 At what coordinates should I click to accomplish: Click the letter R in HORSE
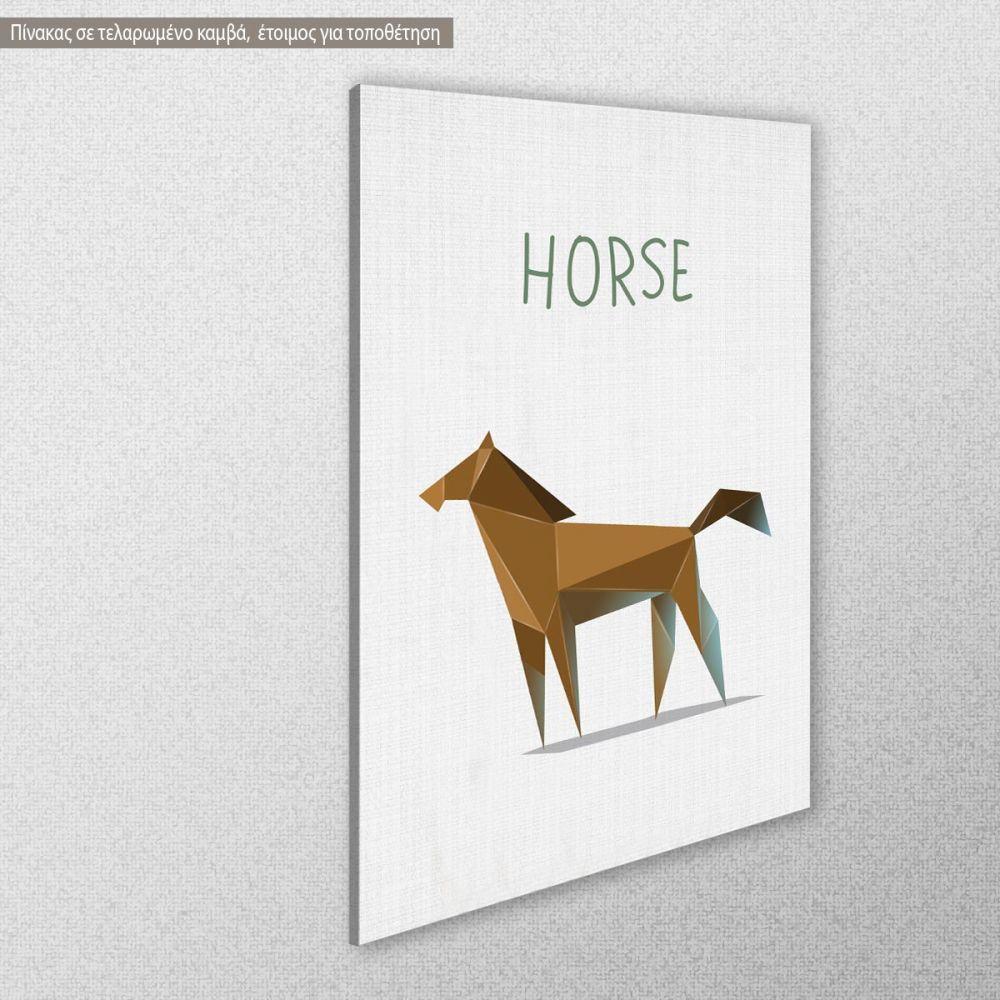pos(620,272)
